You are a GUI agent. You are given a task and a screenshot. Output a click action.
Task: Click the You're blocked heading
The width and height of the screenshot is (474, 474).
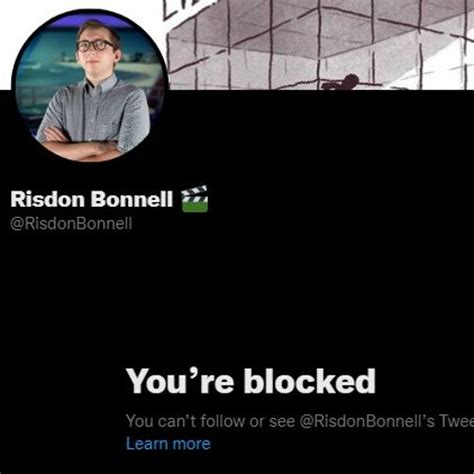tap(251, 381)
